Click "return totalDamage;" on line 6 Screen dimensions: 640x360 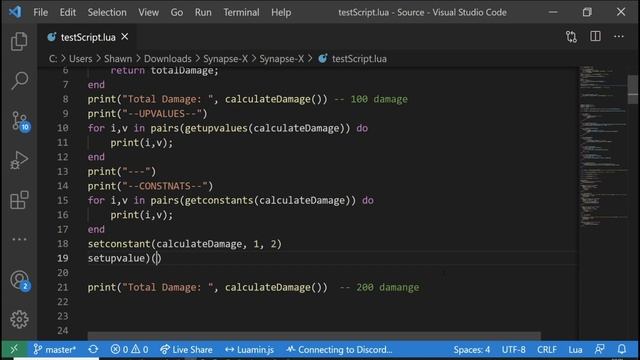[x=164, y=71]
